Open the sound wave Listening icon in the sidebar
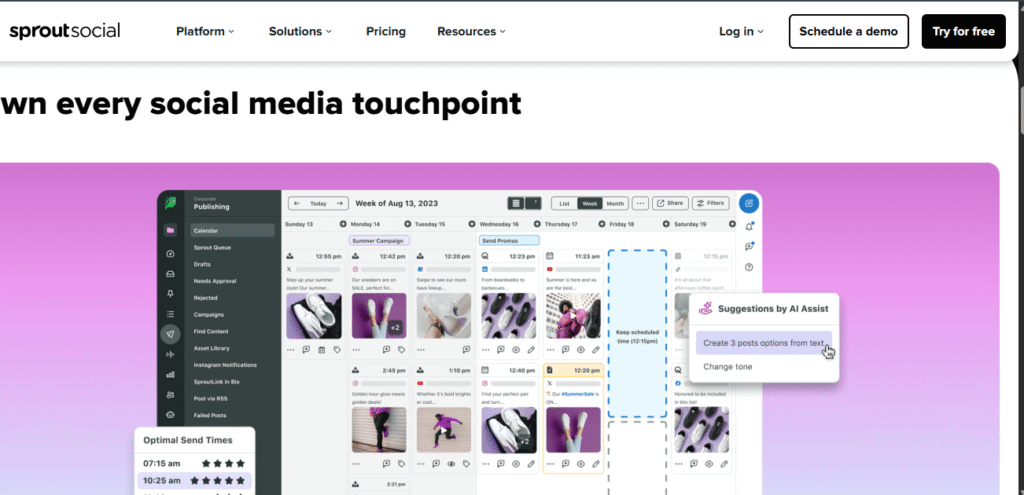Screen dimensions: 1024x495 (x=170, y=355)
